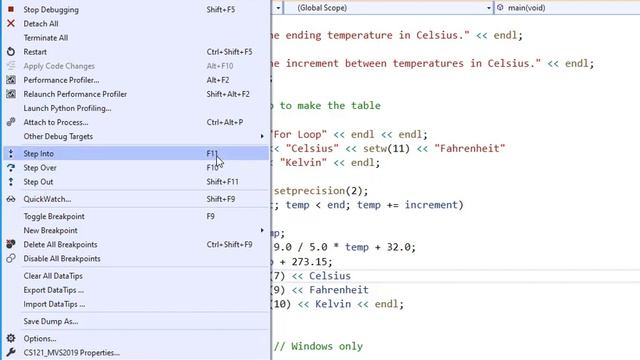Click the Relaunch Performance Profiler icon
Screen dimensions: 640x360
tap(11, 94)
